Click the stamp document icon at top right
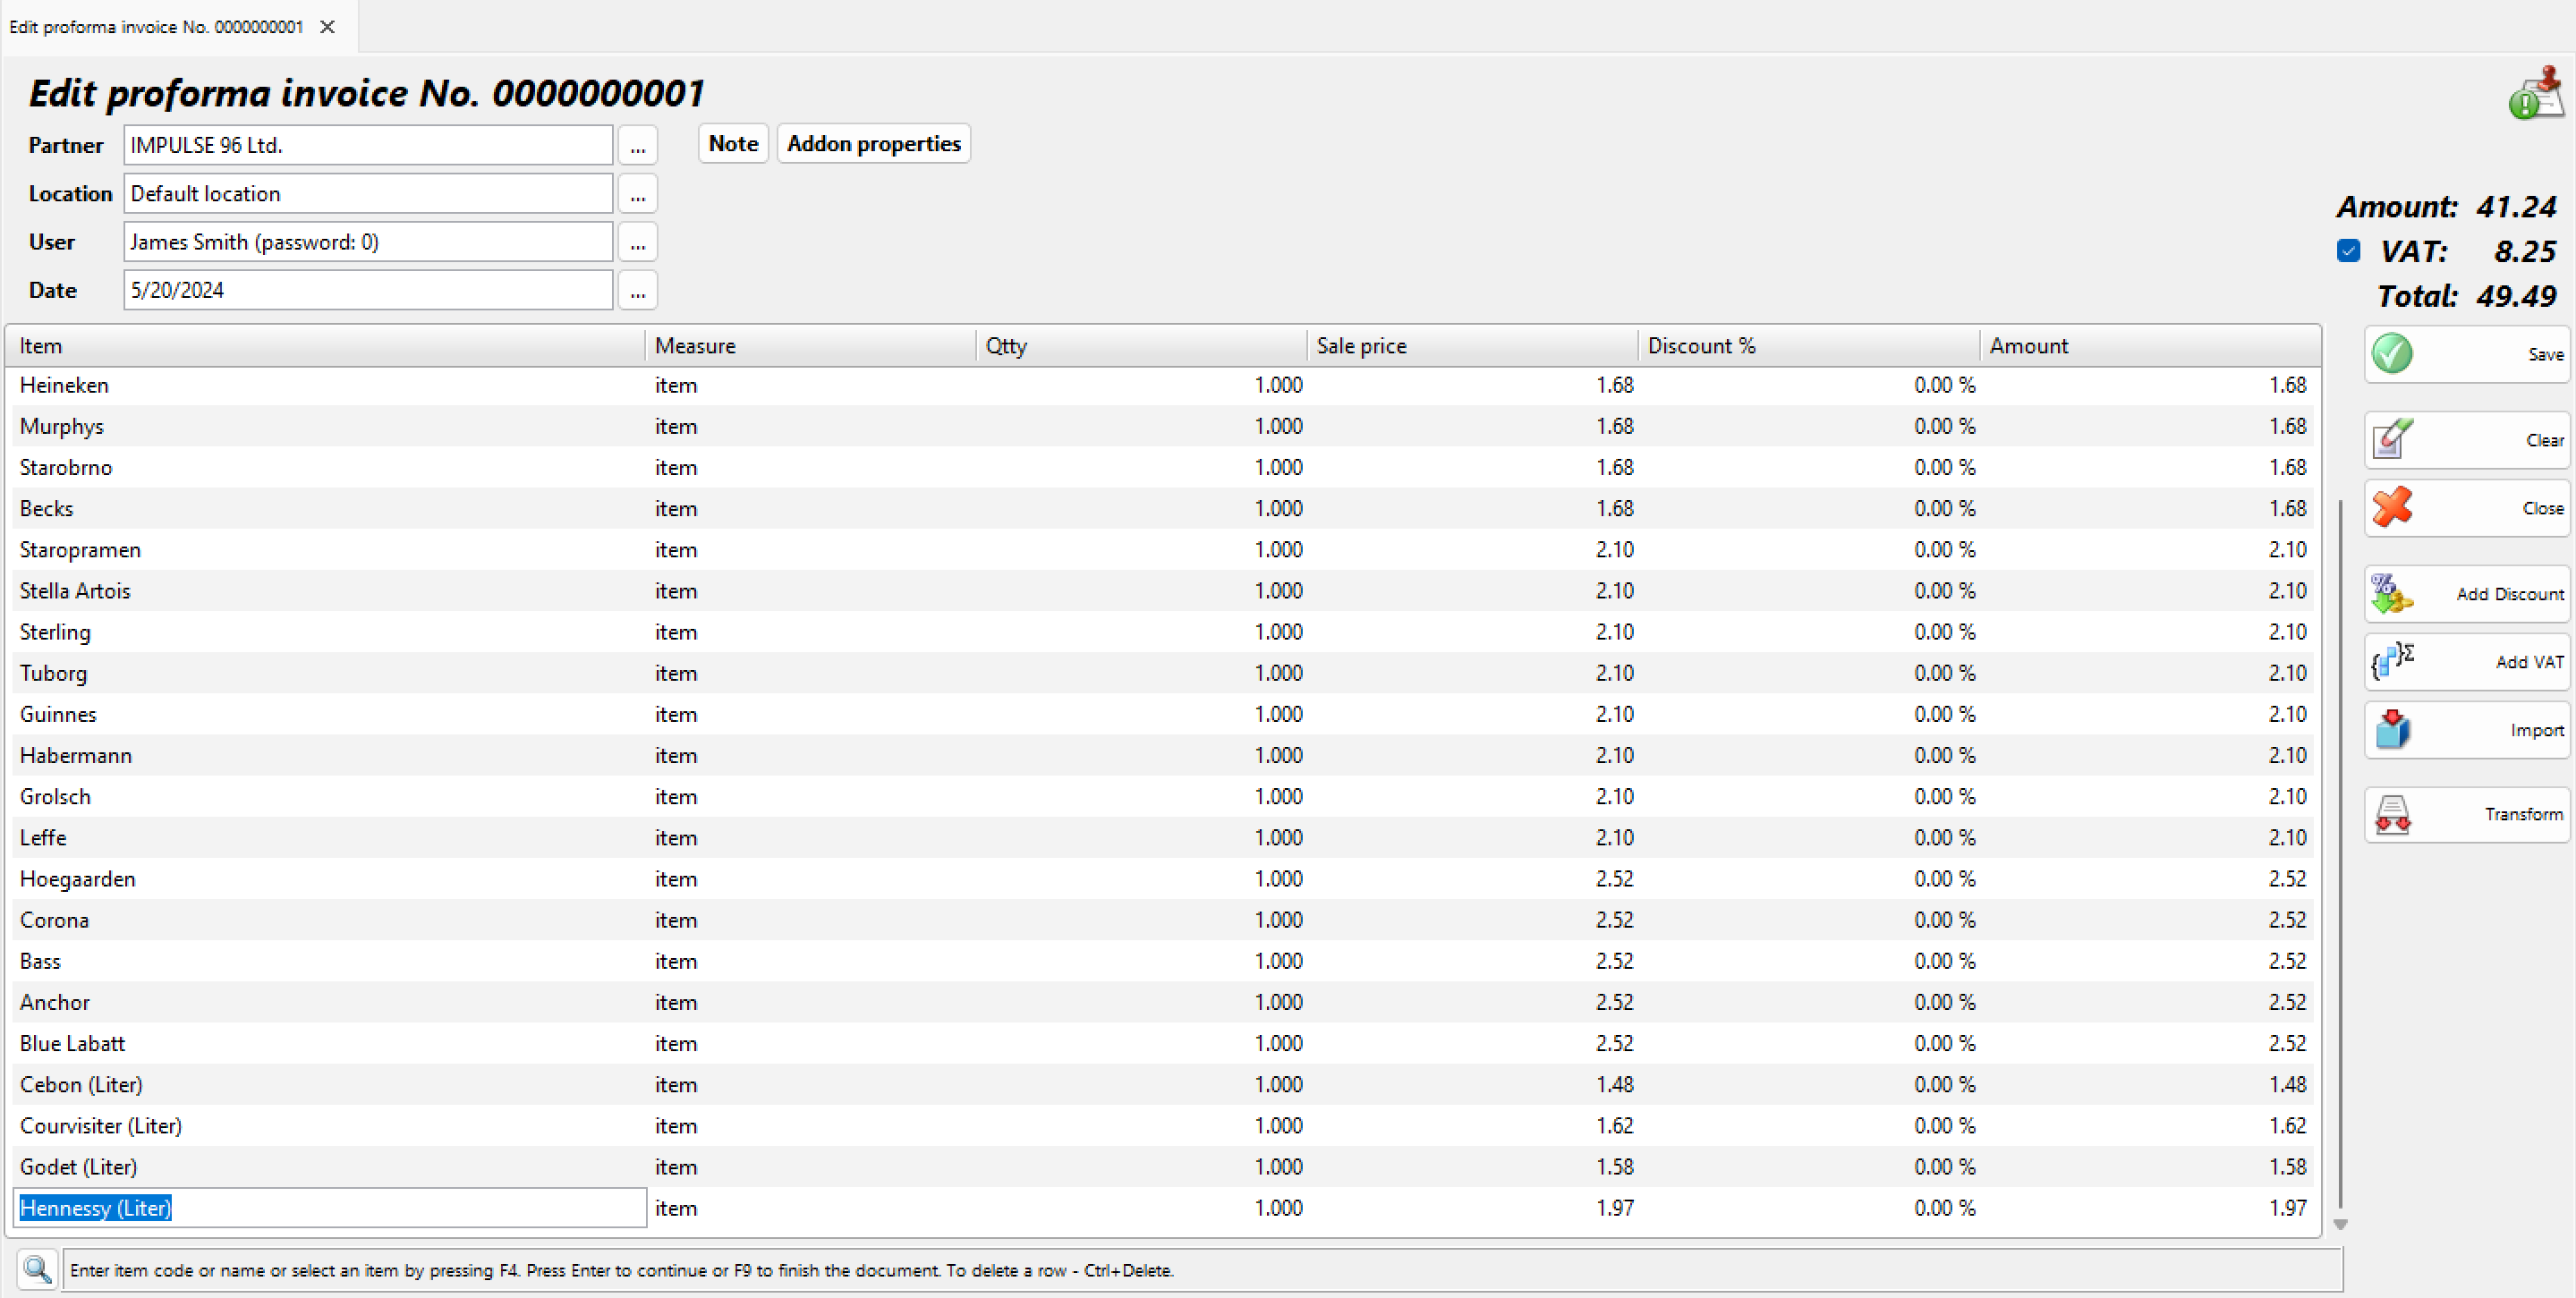 pyautogui.click(x=2535, y=94)
